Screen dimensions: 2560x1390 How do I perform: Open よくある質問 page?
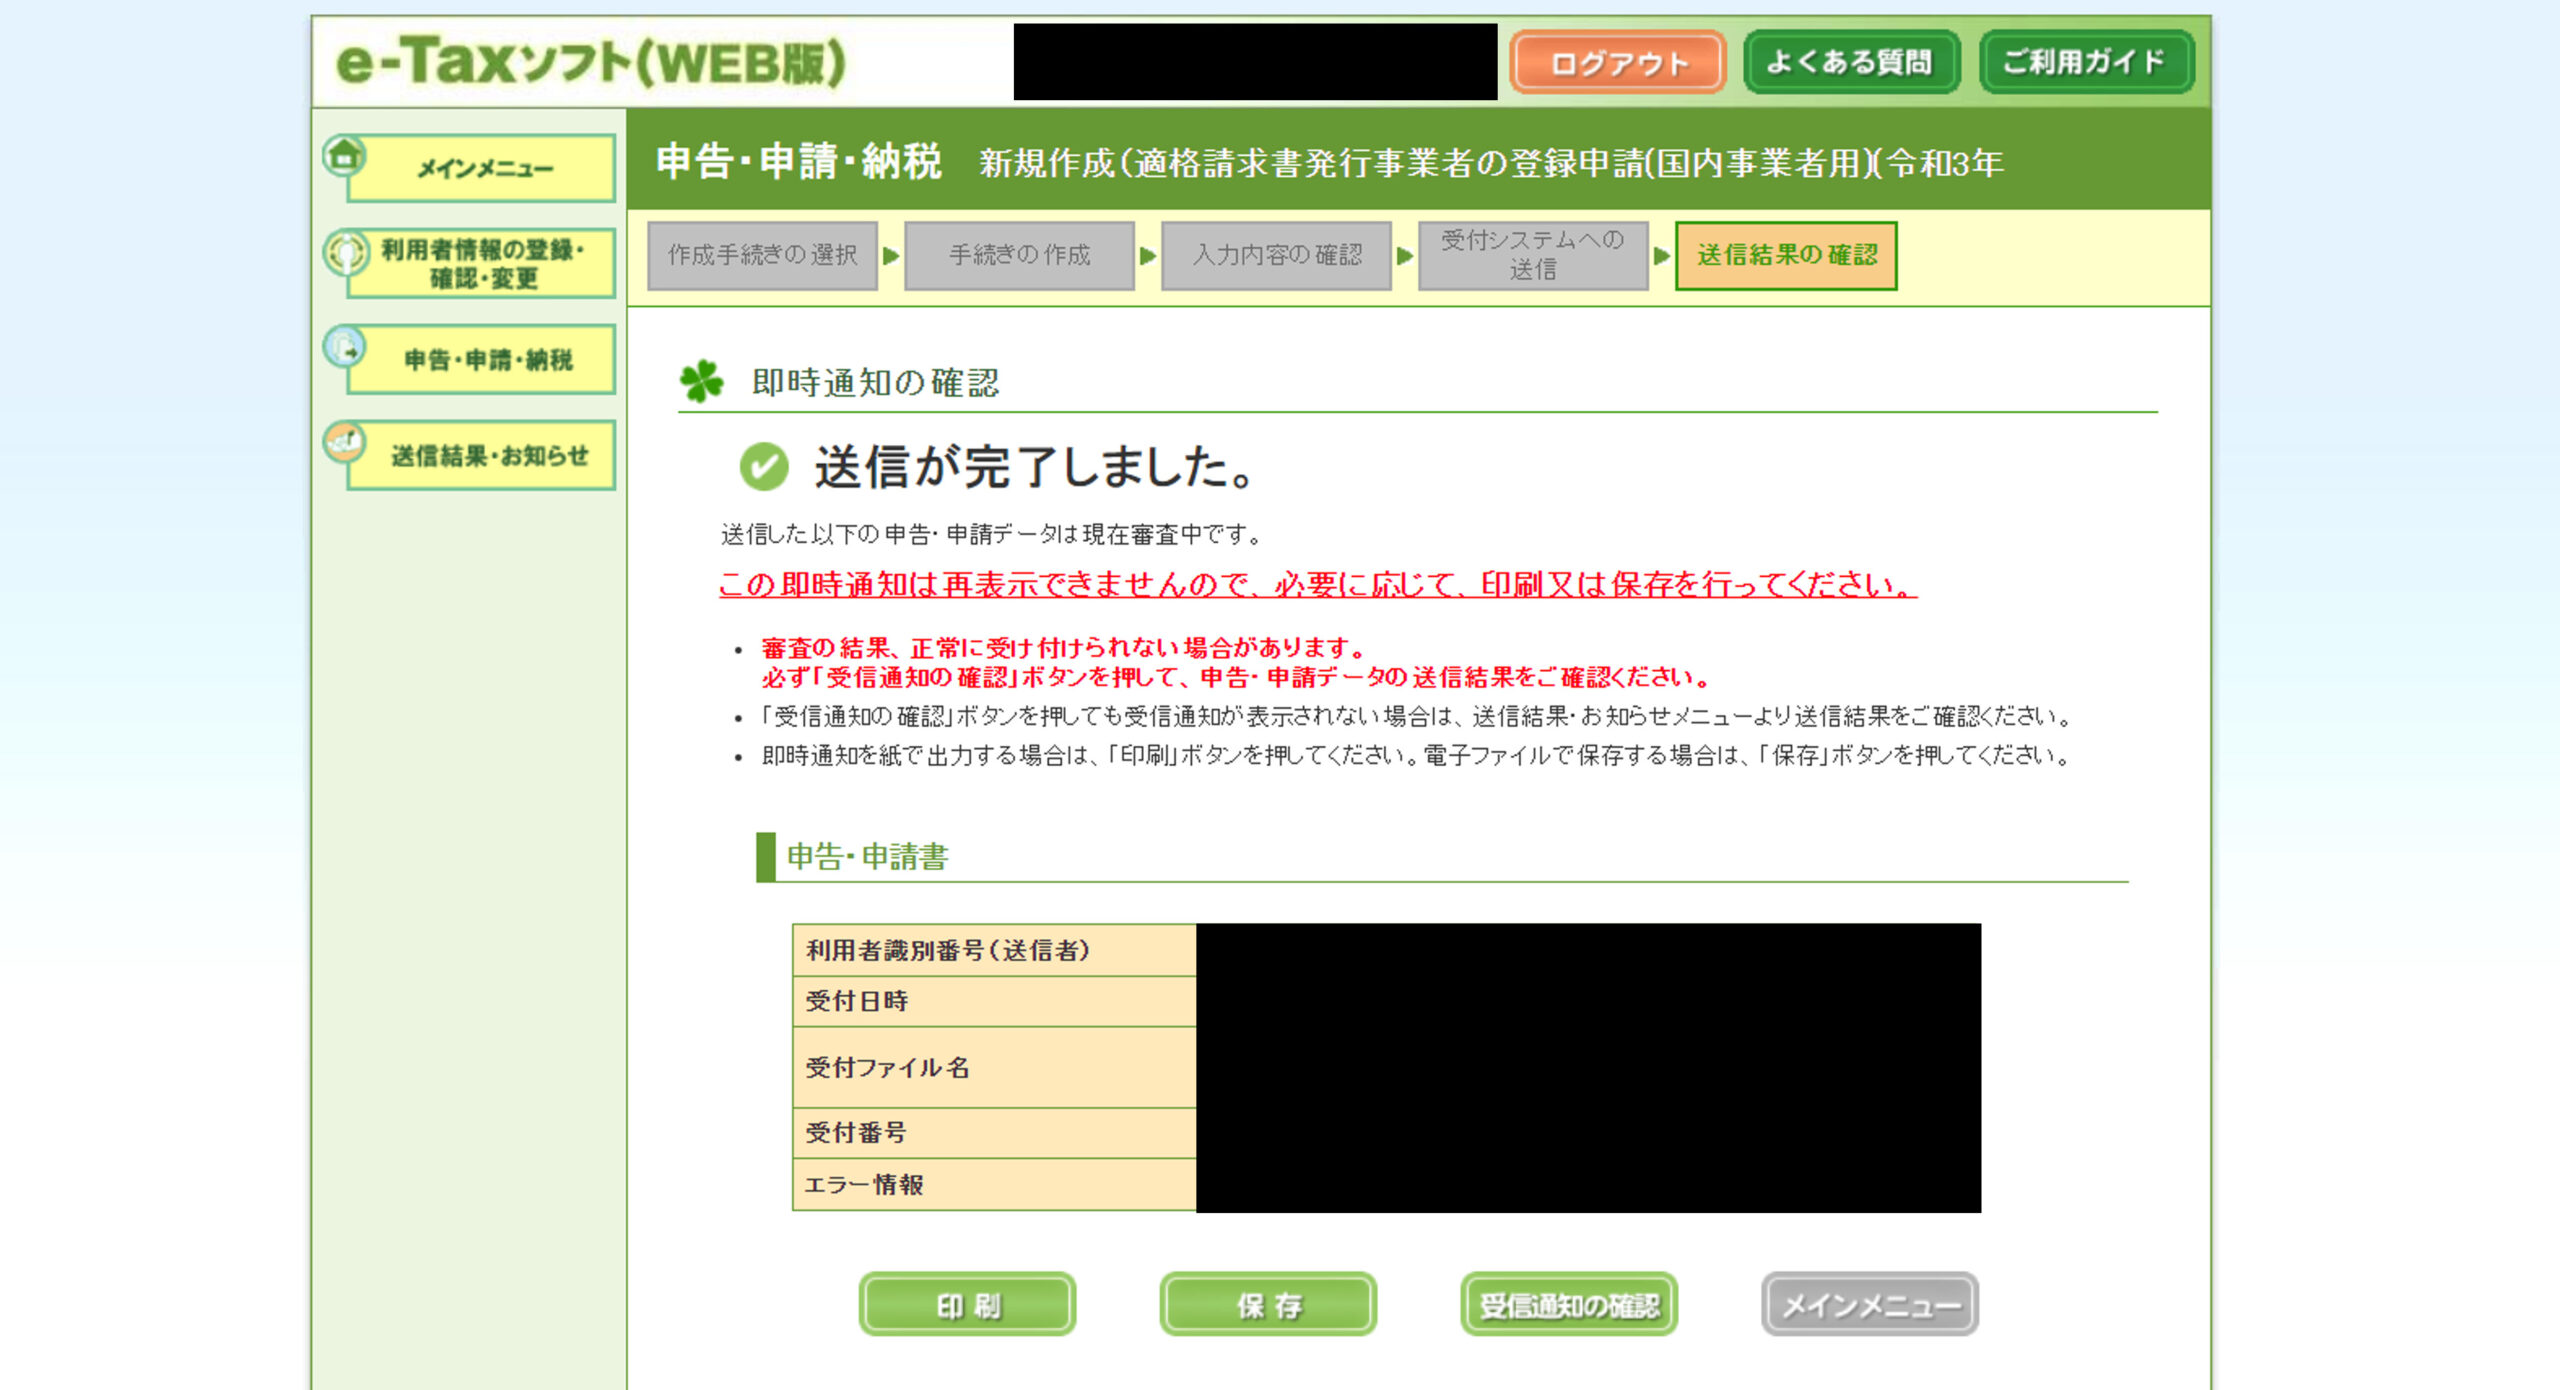(x=1850, y=62)
